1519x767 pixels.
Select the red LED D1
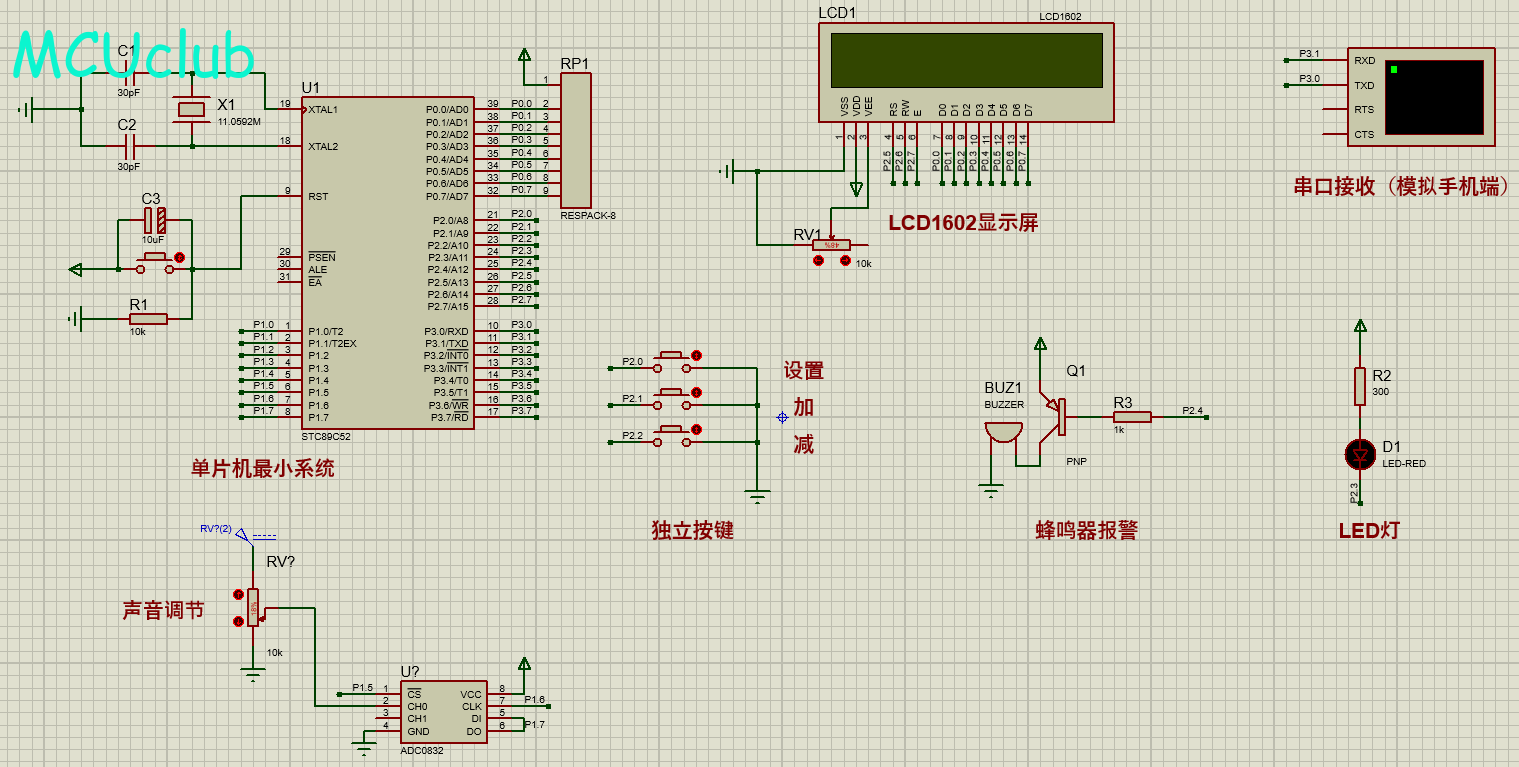tap(1359, 455)
